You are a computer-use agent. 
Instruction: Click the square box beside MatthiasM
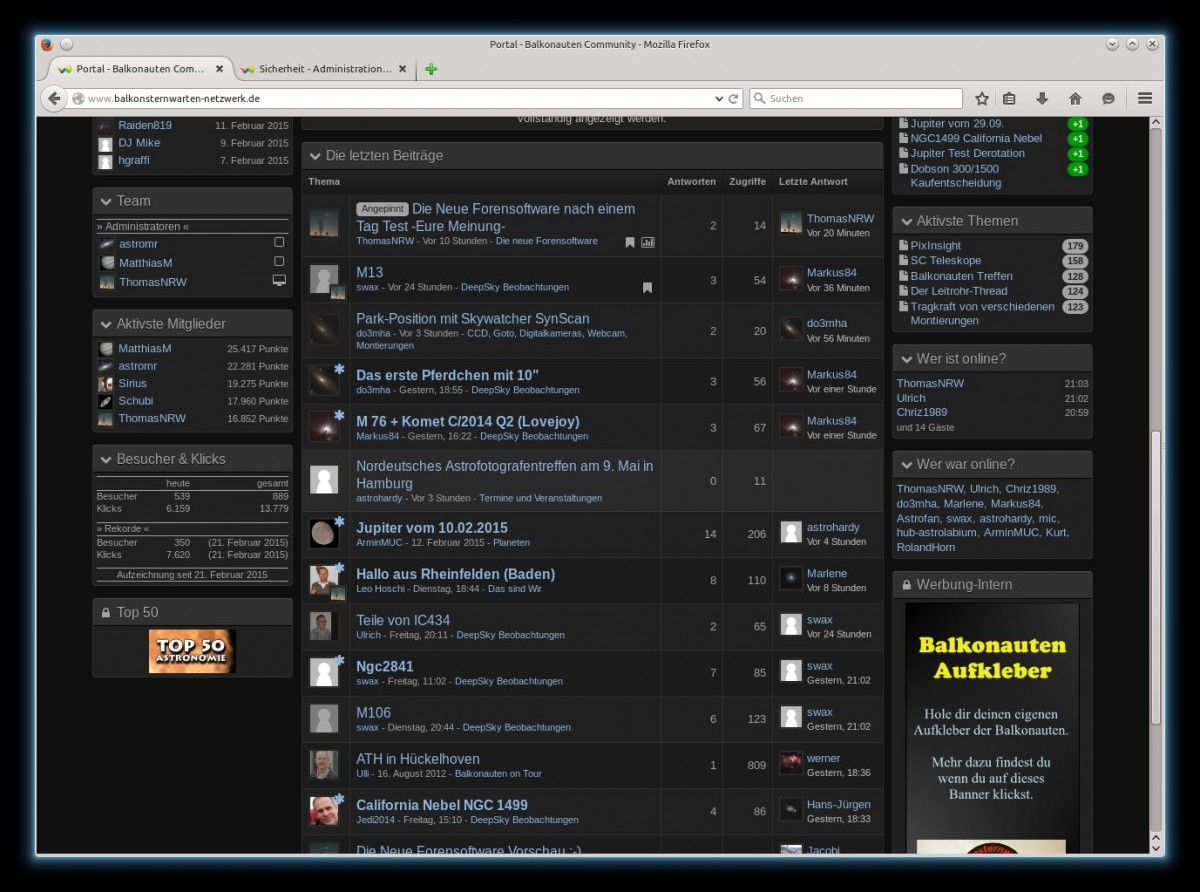pyautogui.click(x=279, y=262)
